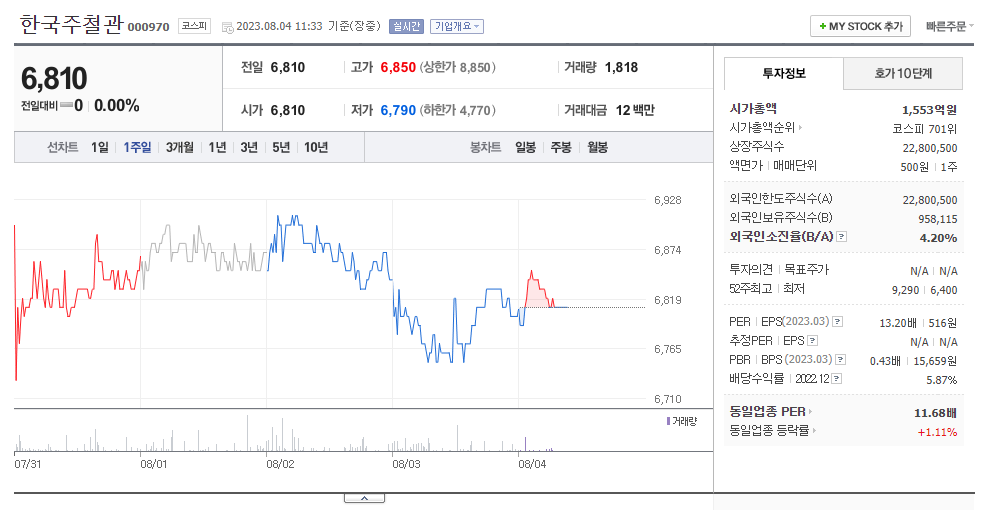
Task: Click the 하한가 4,770 lower limit text
Action: click(458, 110)
